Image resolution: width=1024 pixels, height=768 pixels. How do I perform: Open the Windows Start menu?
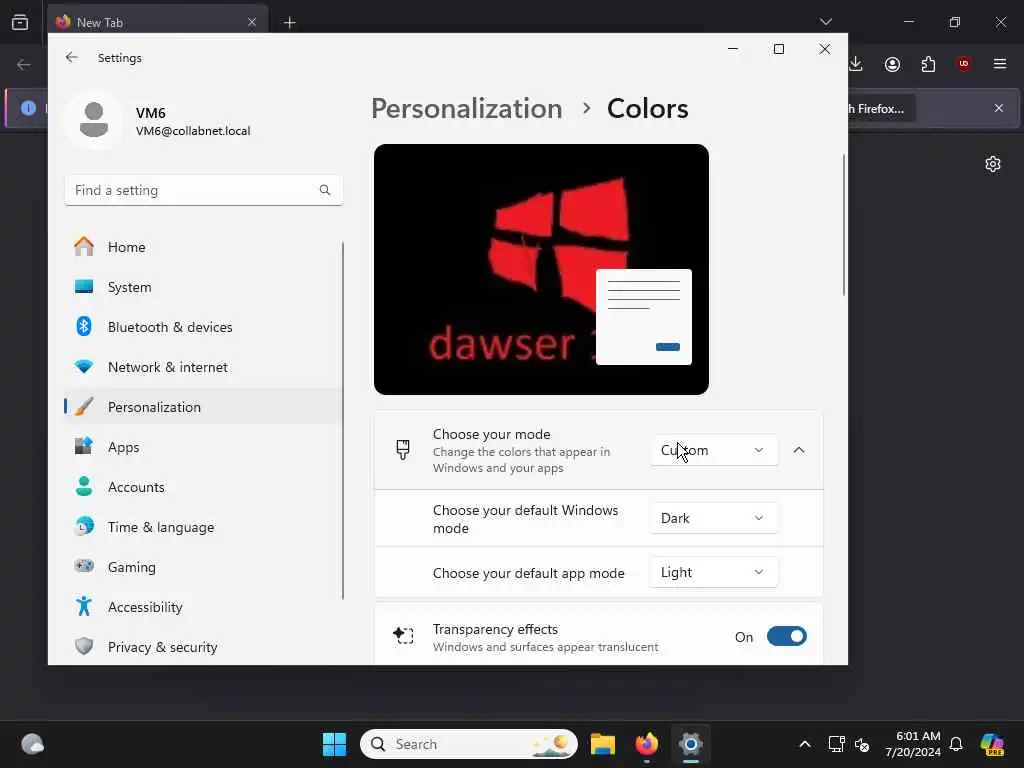point(334,744)
